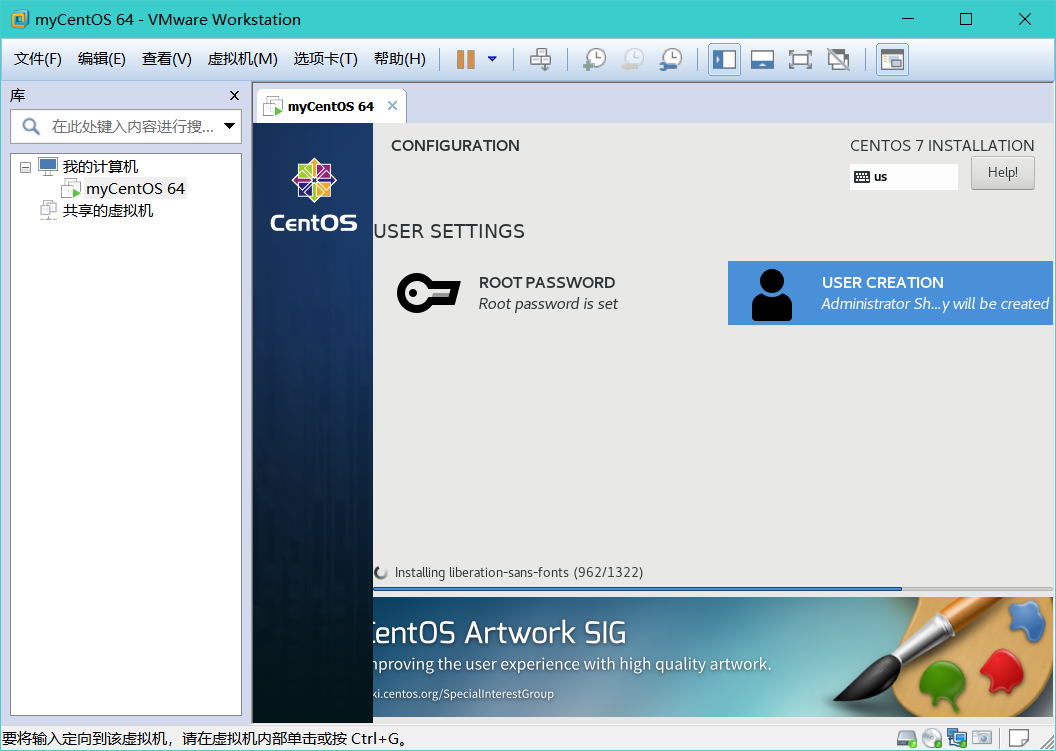Open the 编辑(E) menu
Viewport: 1056px width, 751px height.
click(102, 59)
